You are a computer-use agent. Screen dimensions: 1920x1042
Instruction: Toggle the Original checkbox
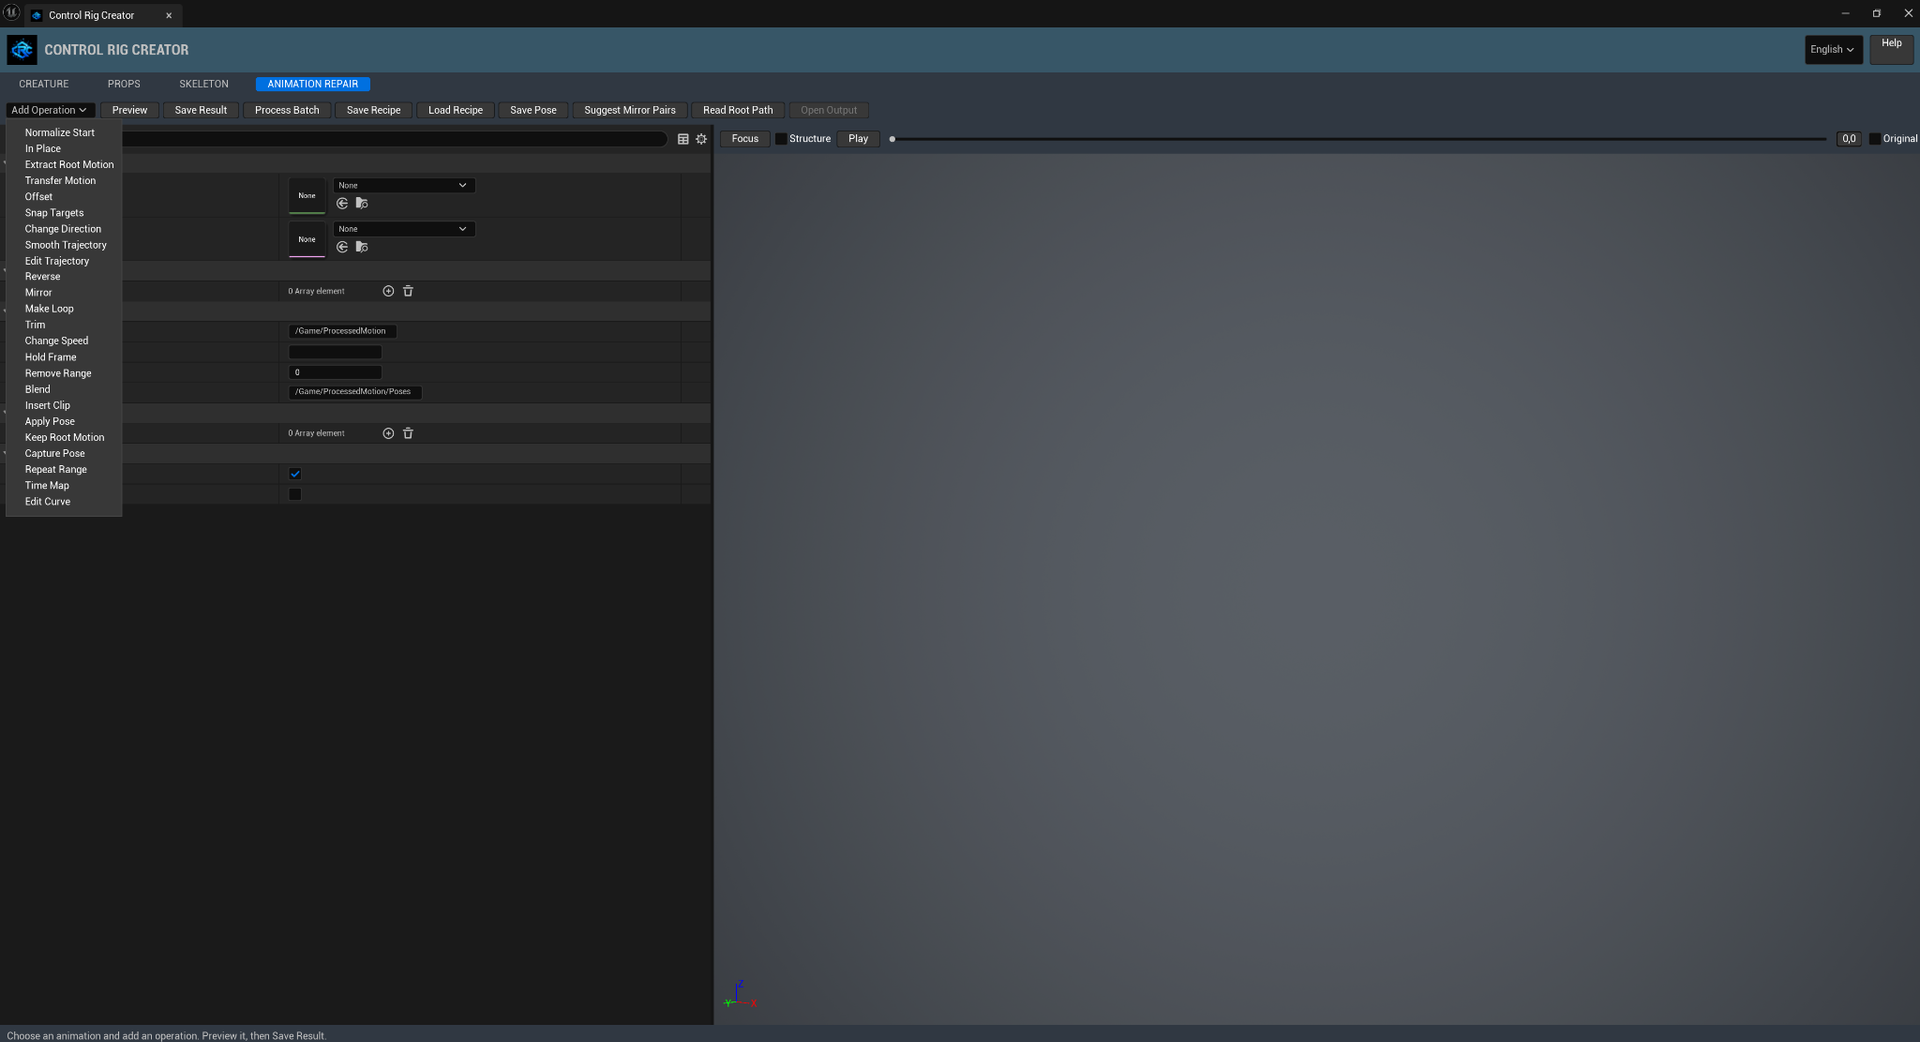pos(1875,139)
